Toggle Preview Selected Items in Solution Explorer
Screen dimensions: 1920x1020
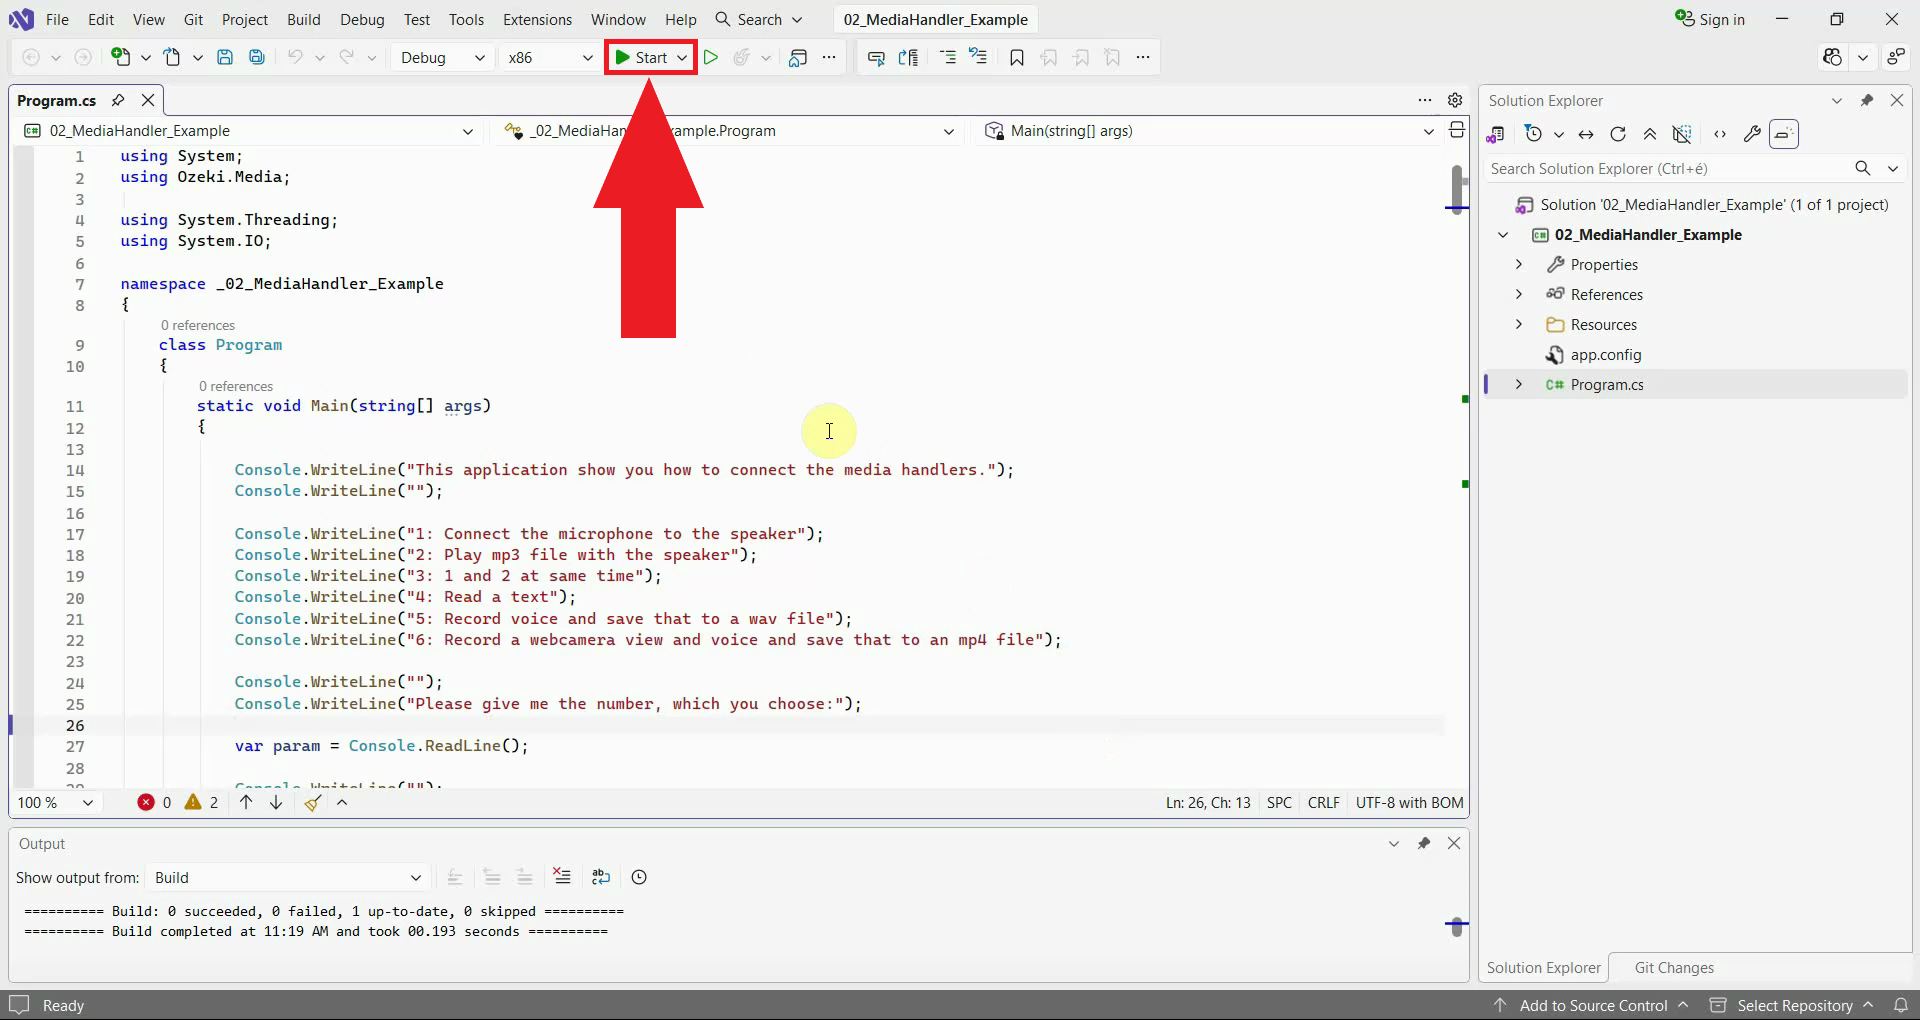point(1784,134)
